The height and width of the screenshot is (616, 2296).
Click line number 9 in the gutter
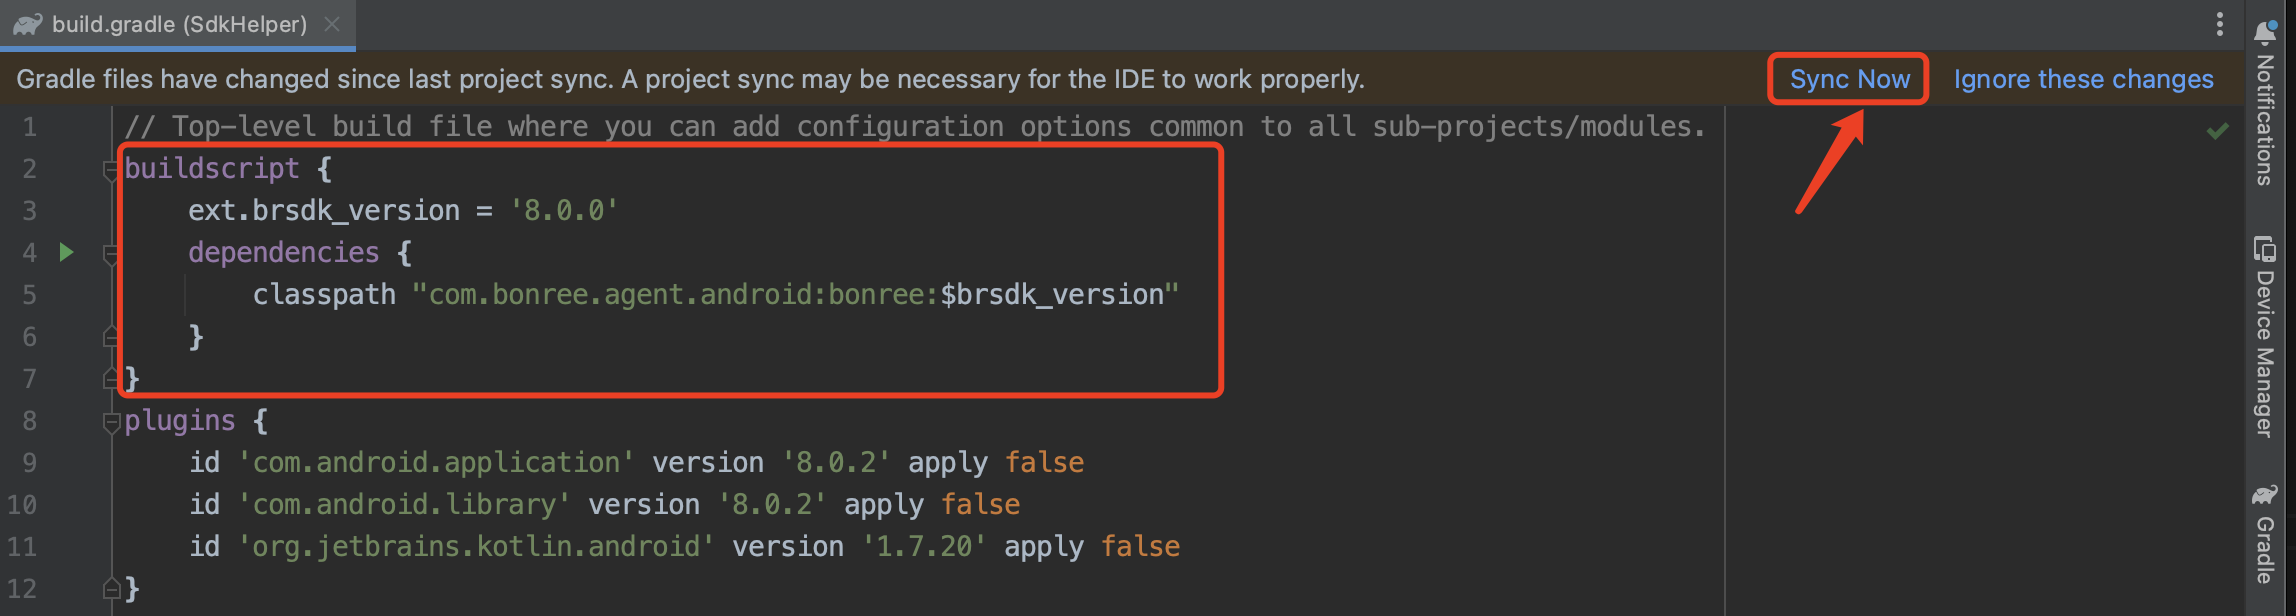click(x=29, y=463)
